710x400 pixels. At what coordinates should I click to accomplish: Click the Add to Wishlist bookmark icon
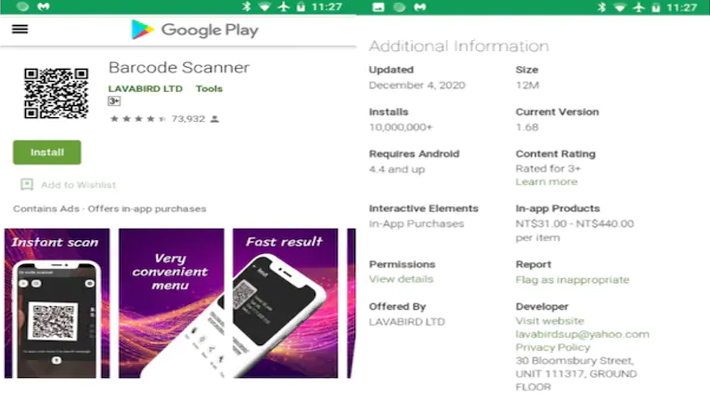click(x=27, y=185)
